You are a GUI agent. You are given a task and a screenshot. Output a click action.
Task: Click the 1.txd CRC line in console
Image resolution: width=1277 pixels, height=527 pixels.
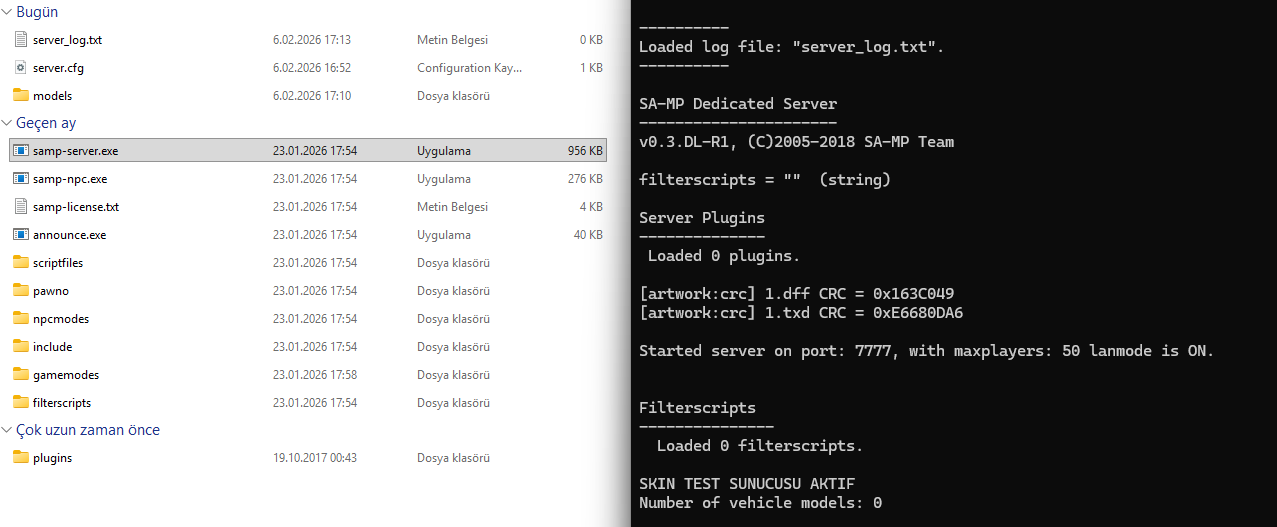(x=801, y=313)
